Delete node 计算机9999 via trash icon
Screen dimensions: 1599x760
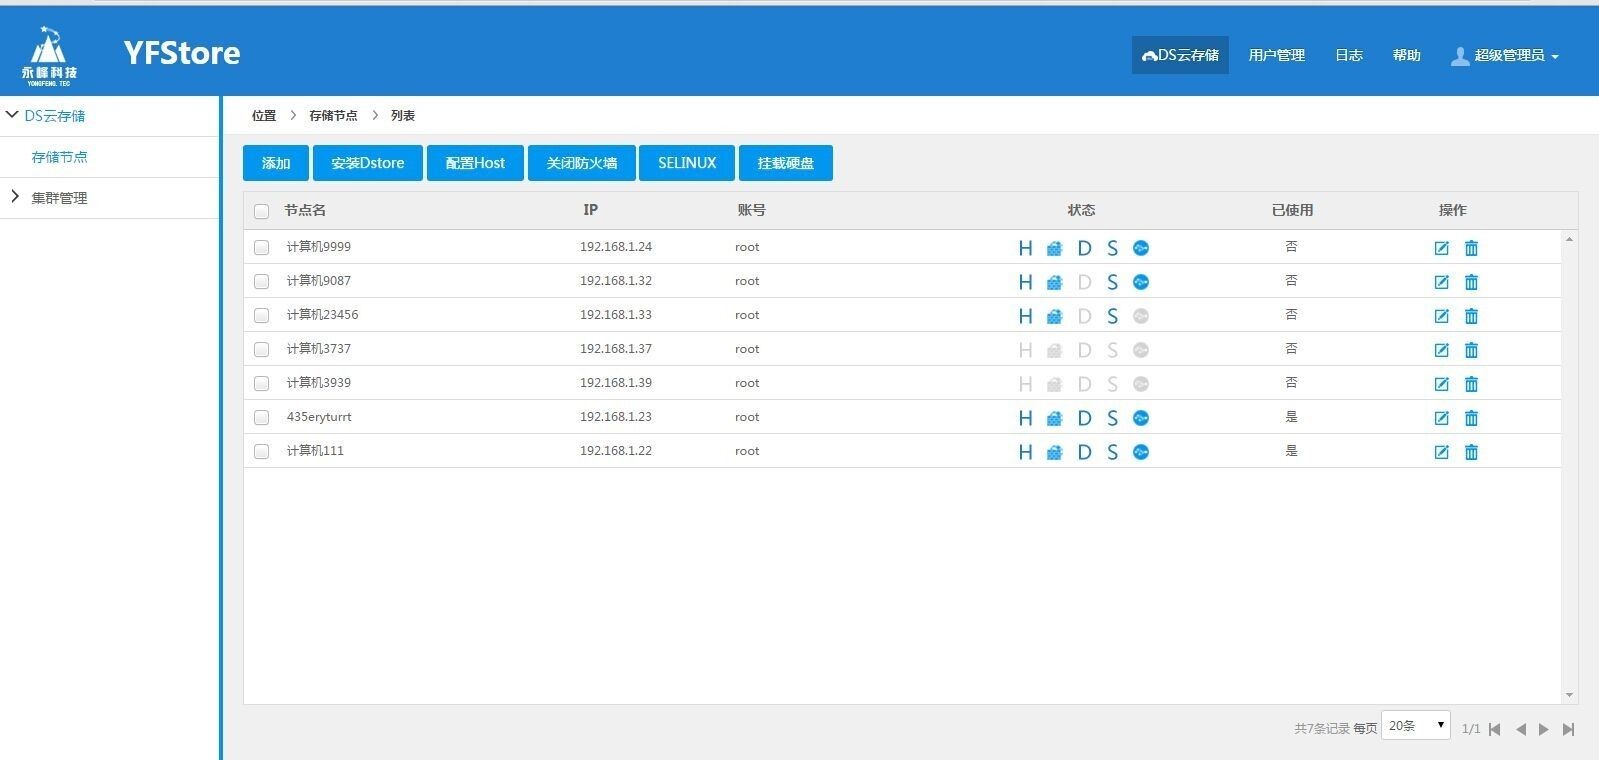[x=1471, y=248]
